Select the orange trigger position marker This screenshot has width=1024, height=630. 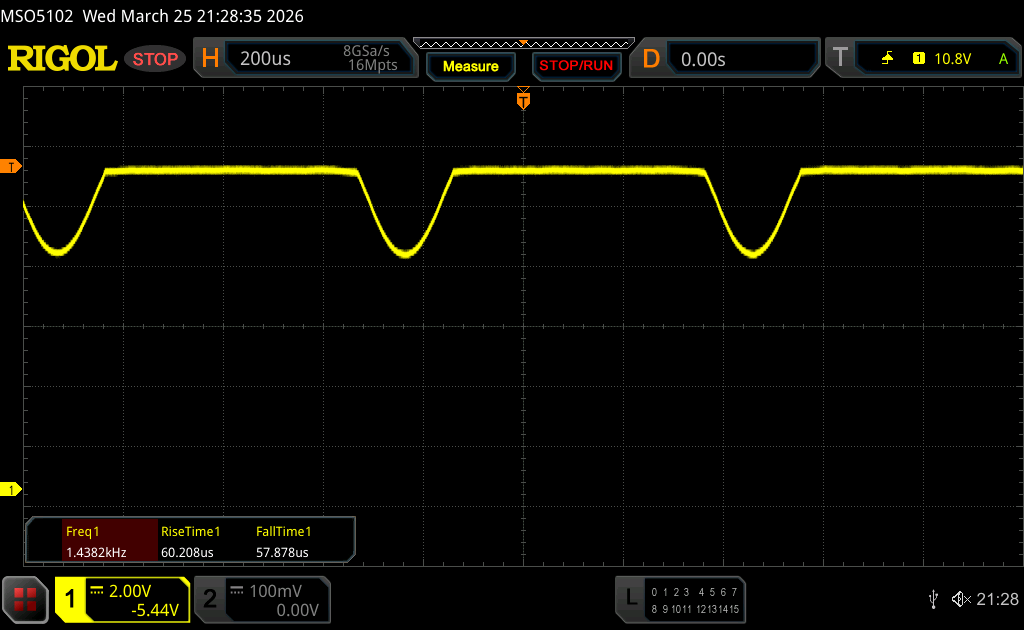pyautogui.click(x=522, y=100)
